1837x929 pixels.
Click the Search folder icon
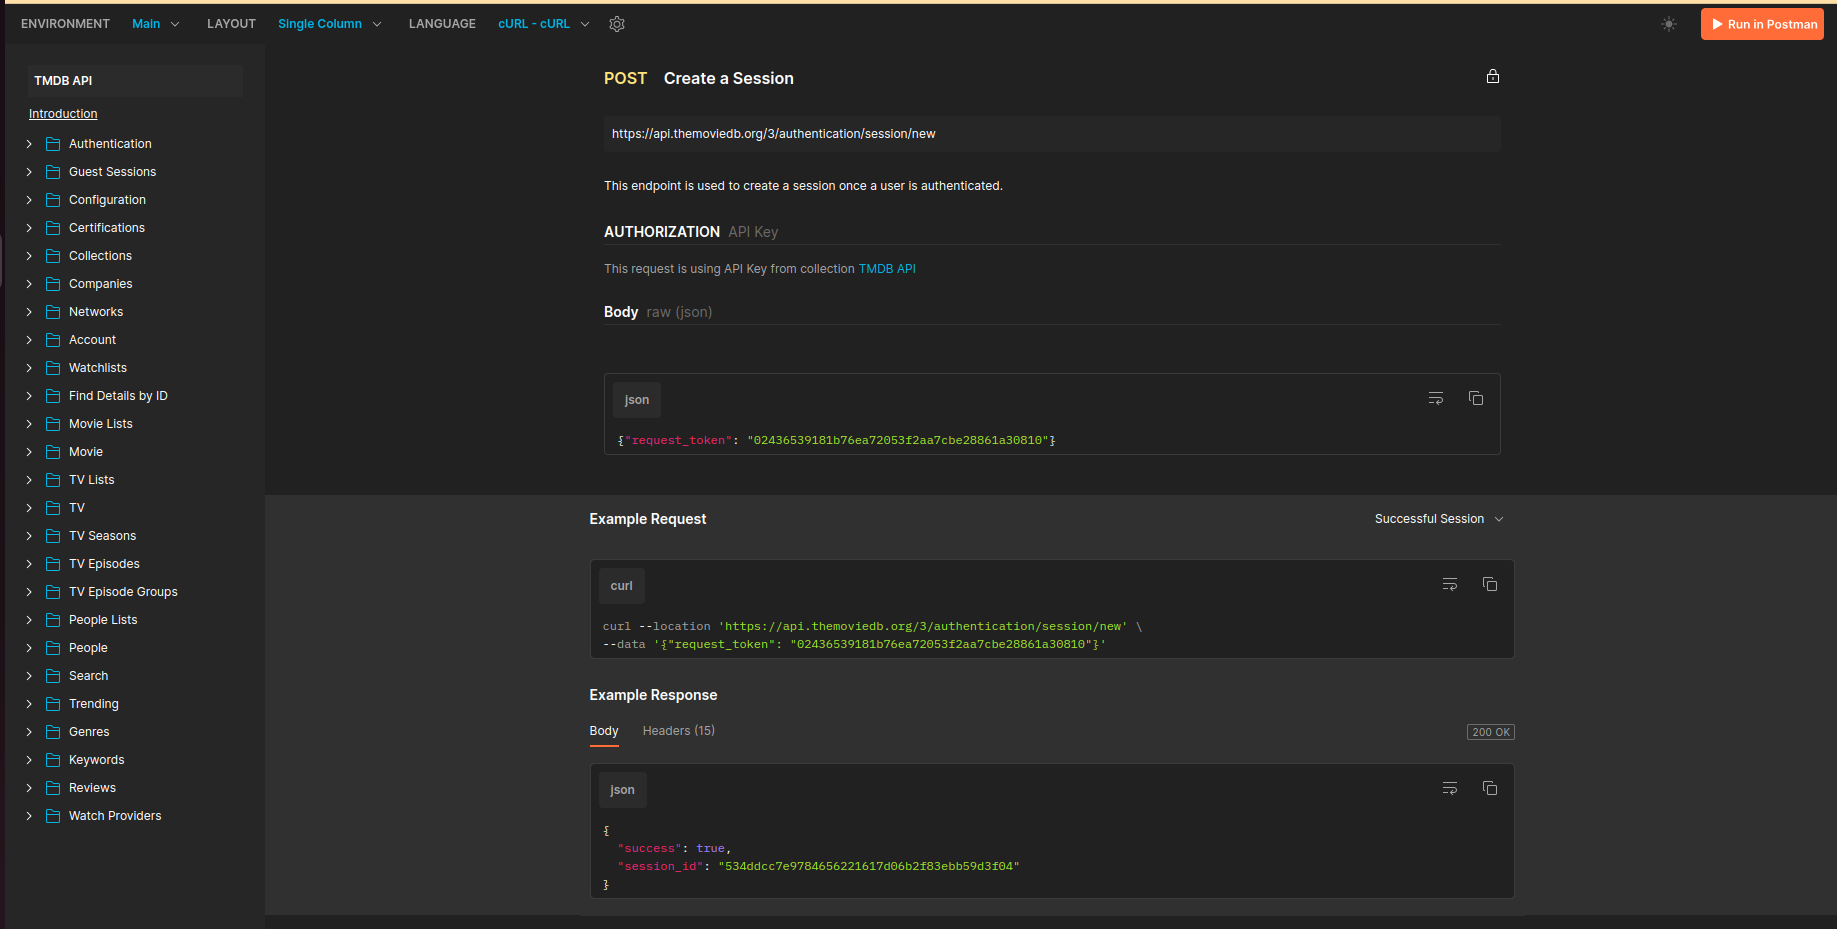tap(53, 676)
